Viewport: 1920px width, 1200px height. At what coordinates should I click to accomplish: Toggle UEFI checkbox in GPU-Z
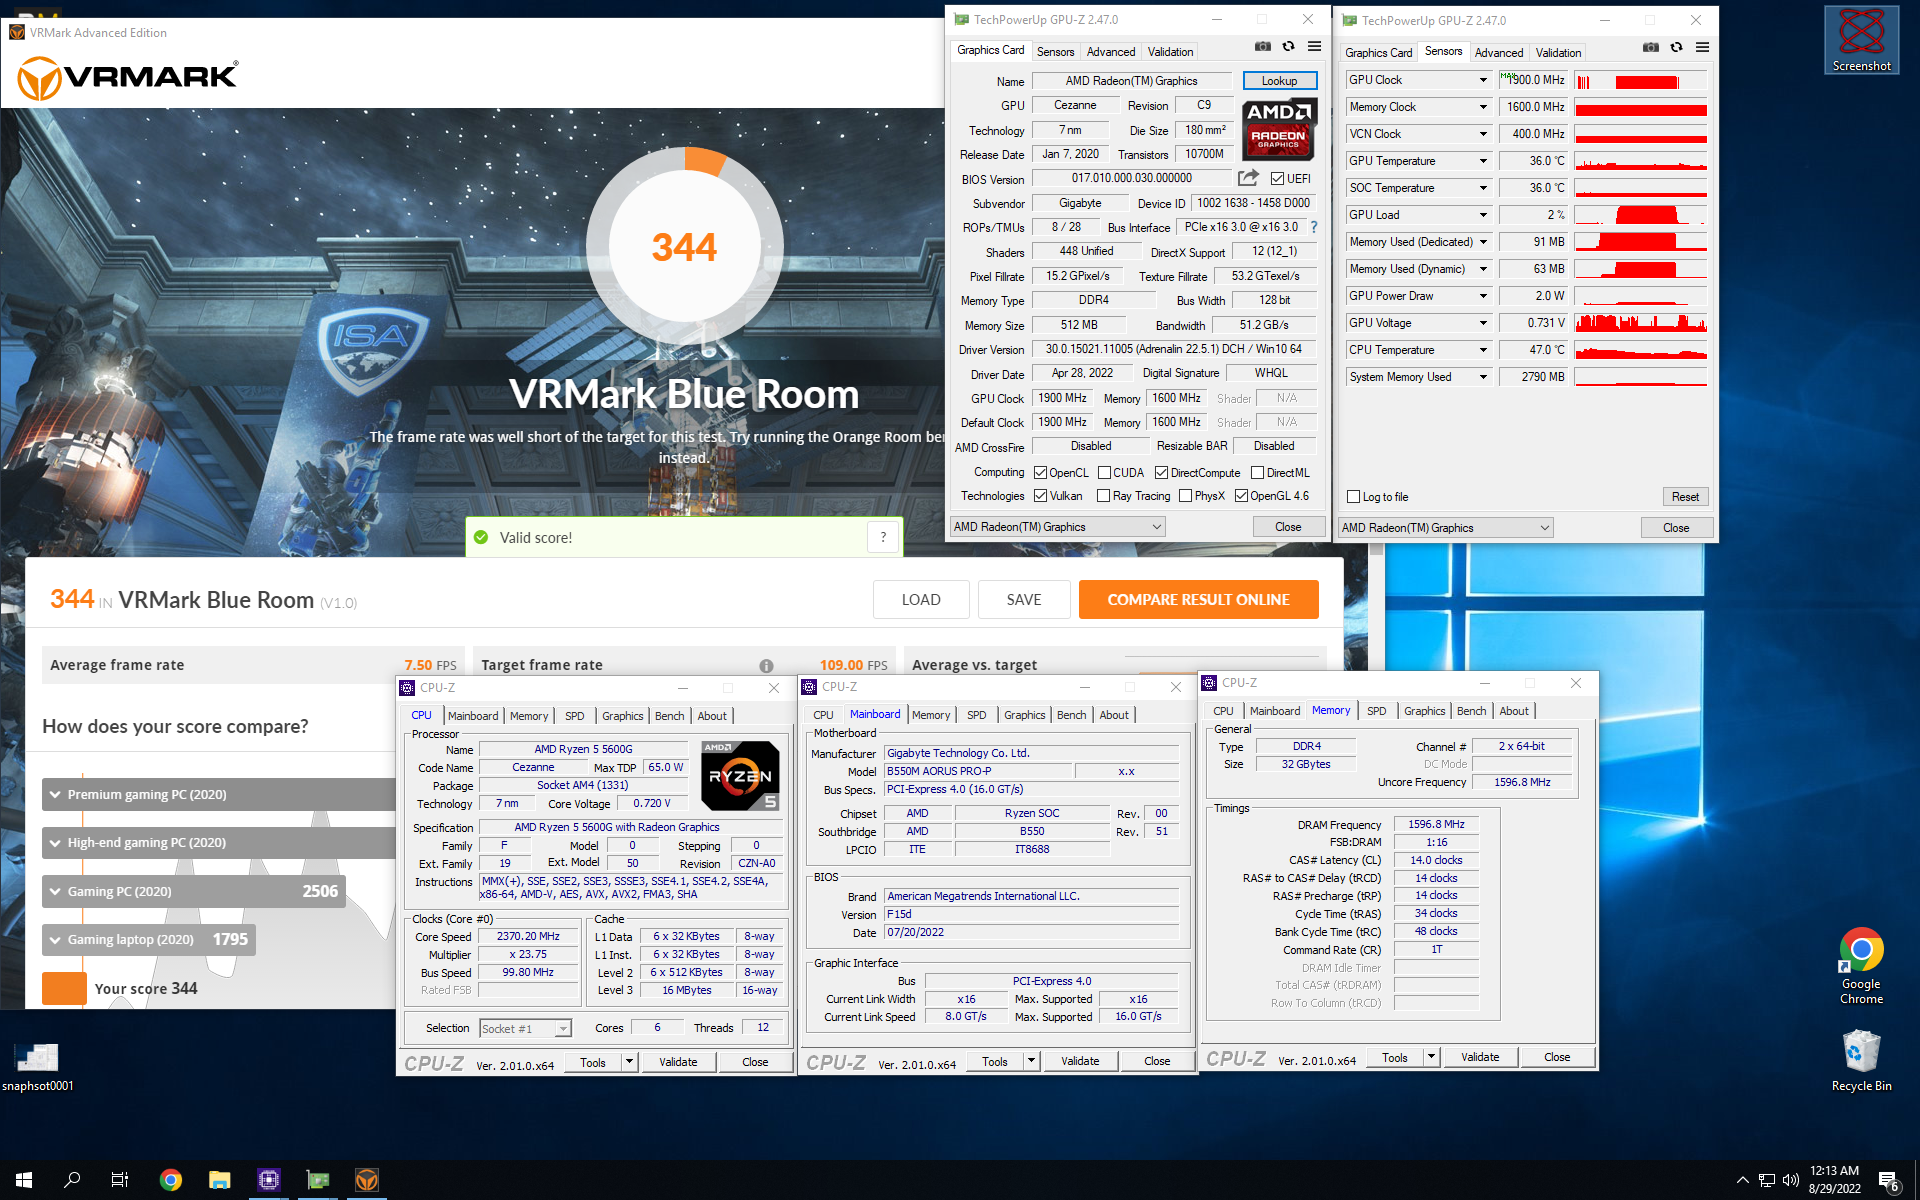1277,179
